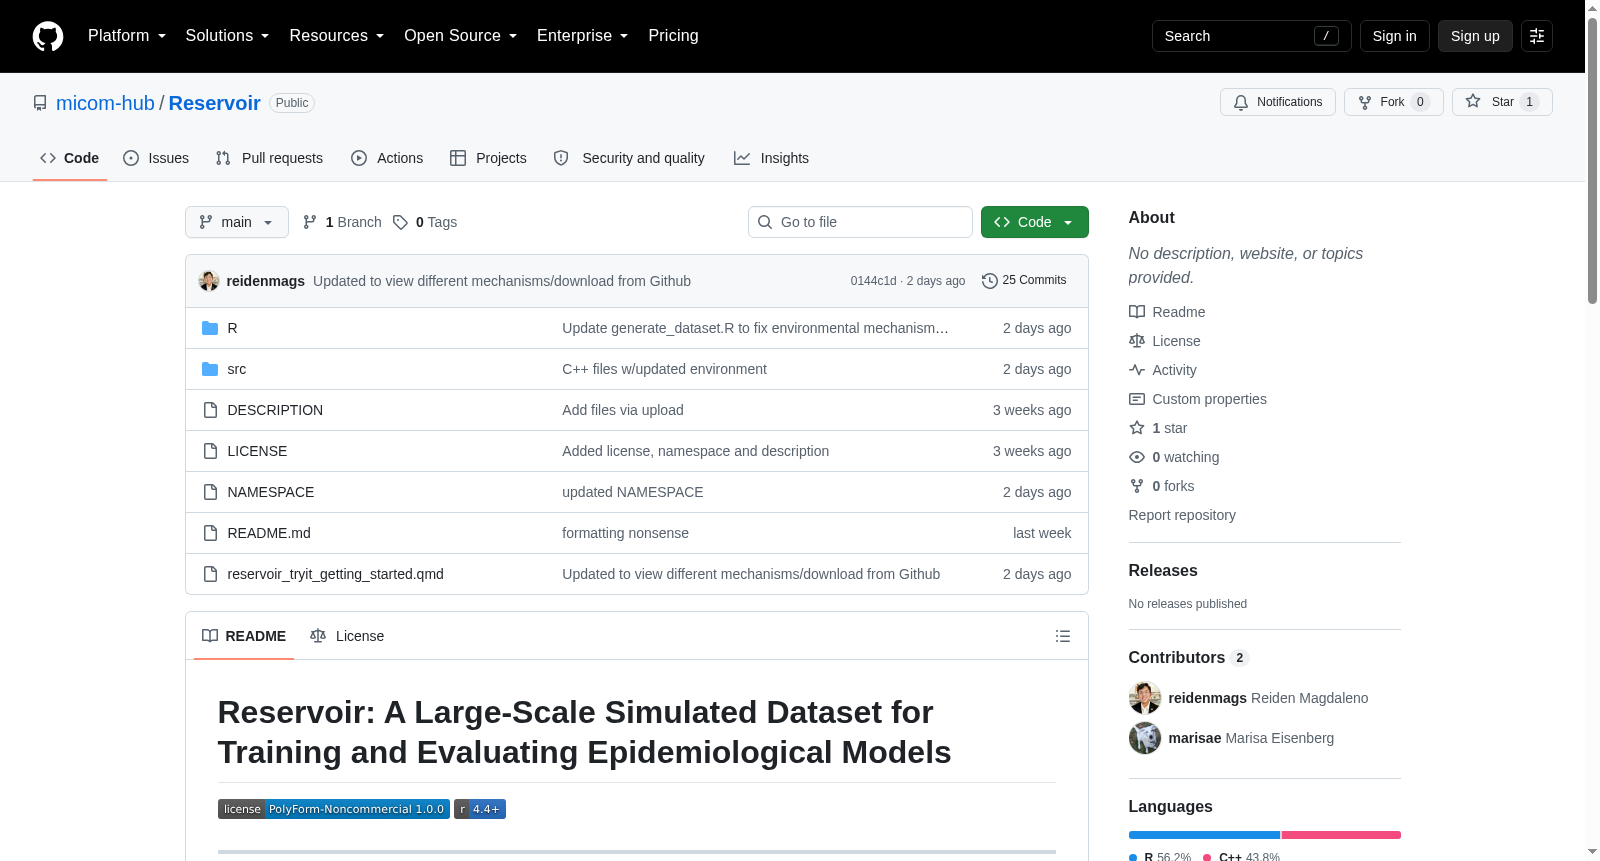Switch to the License tab in file viewer
Screen dimensions: 1600x861
[x=347, y=636]
